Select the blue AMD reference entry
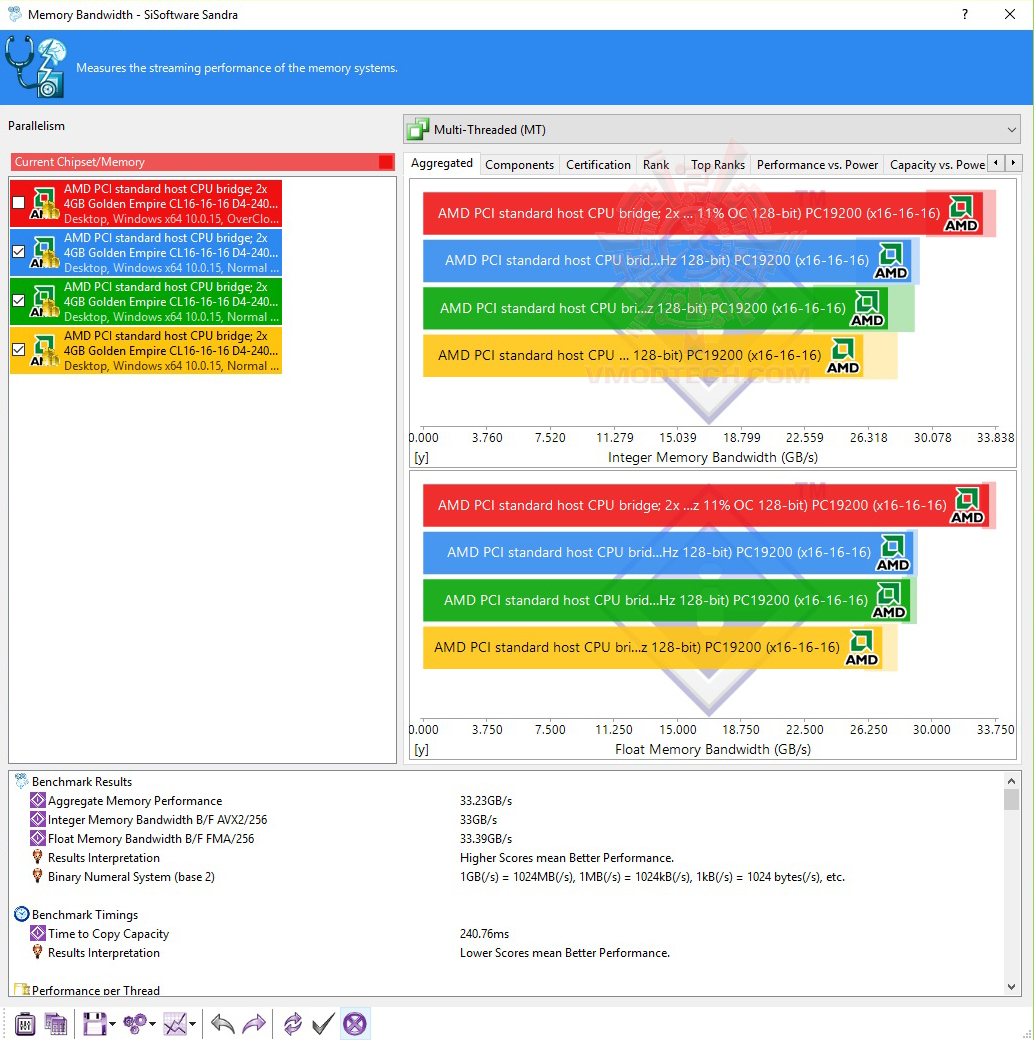Viewport: 1034px width, 1040px height. [146, 253]
